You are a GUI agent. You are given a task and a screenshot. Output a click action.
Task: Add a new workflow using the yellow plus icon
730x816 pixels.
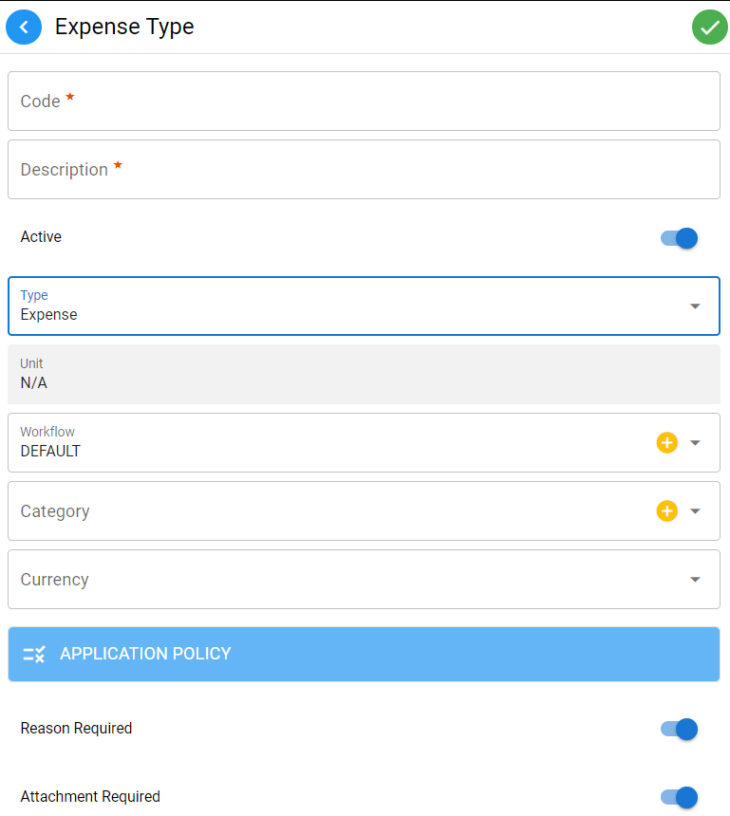[666, 442]
